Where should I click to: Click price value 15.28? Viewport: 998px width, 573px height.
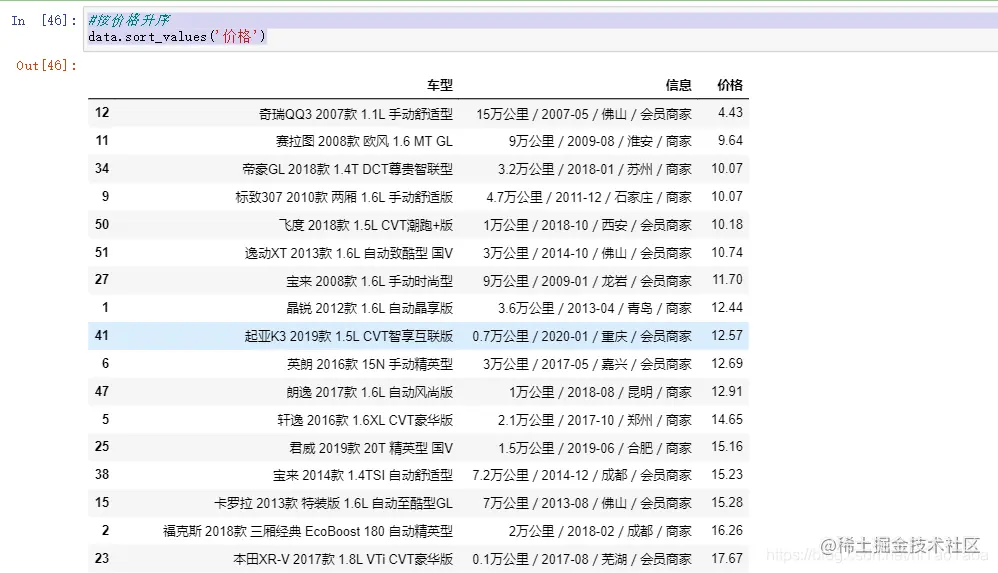[x=727, y=502]
